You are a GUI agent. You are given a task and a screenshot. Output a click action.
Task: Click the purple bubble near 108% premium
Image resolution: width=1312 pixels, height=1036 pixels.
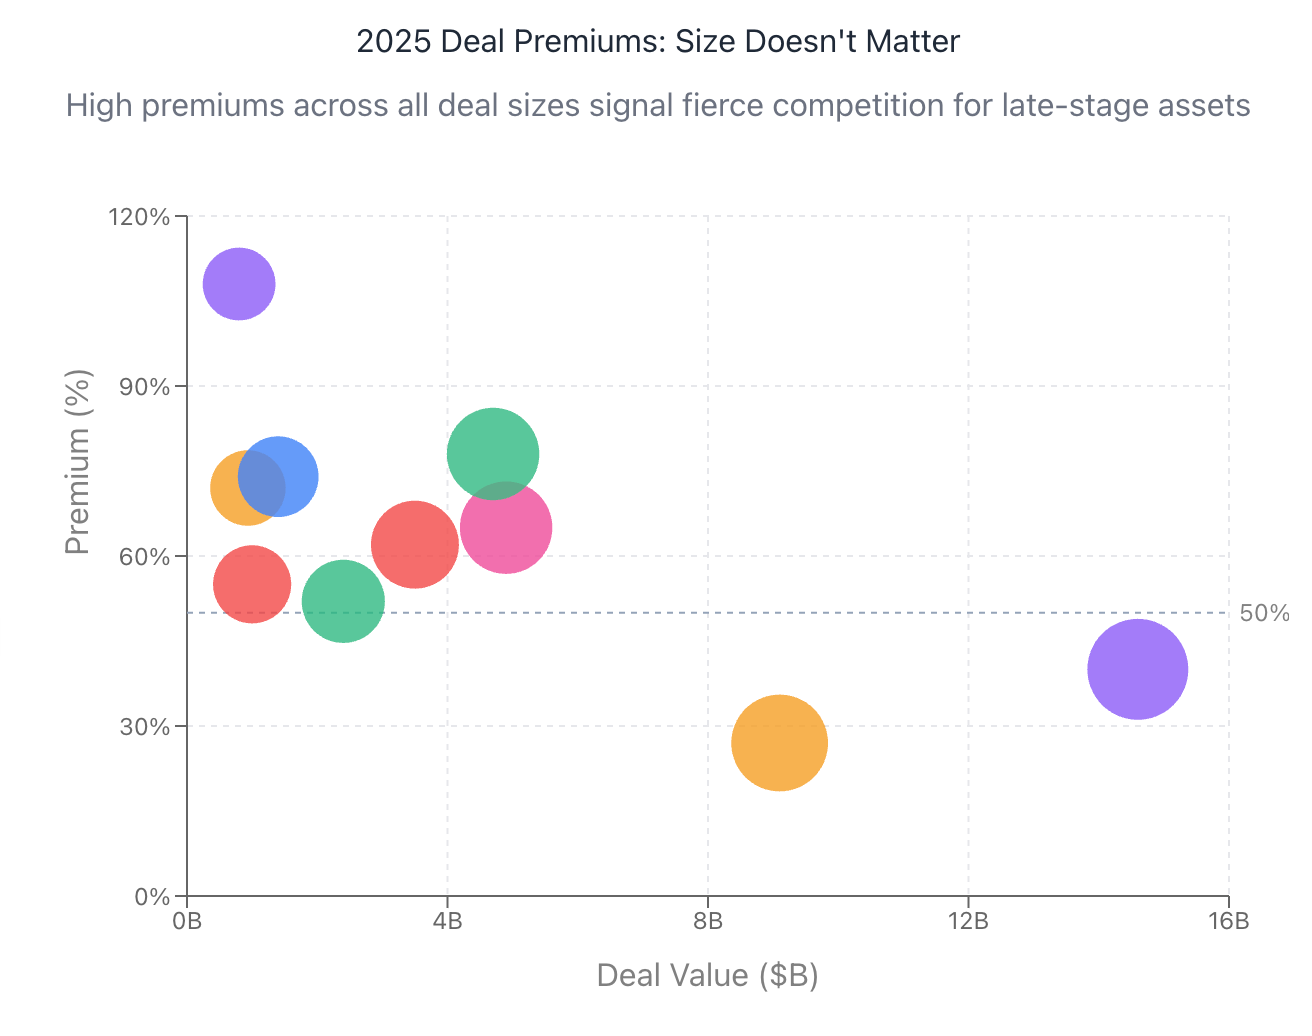point(239,284)
